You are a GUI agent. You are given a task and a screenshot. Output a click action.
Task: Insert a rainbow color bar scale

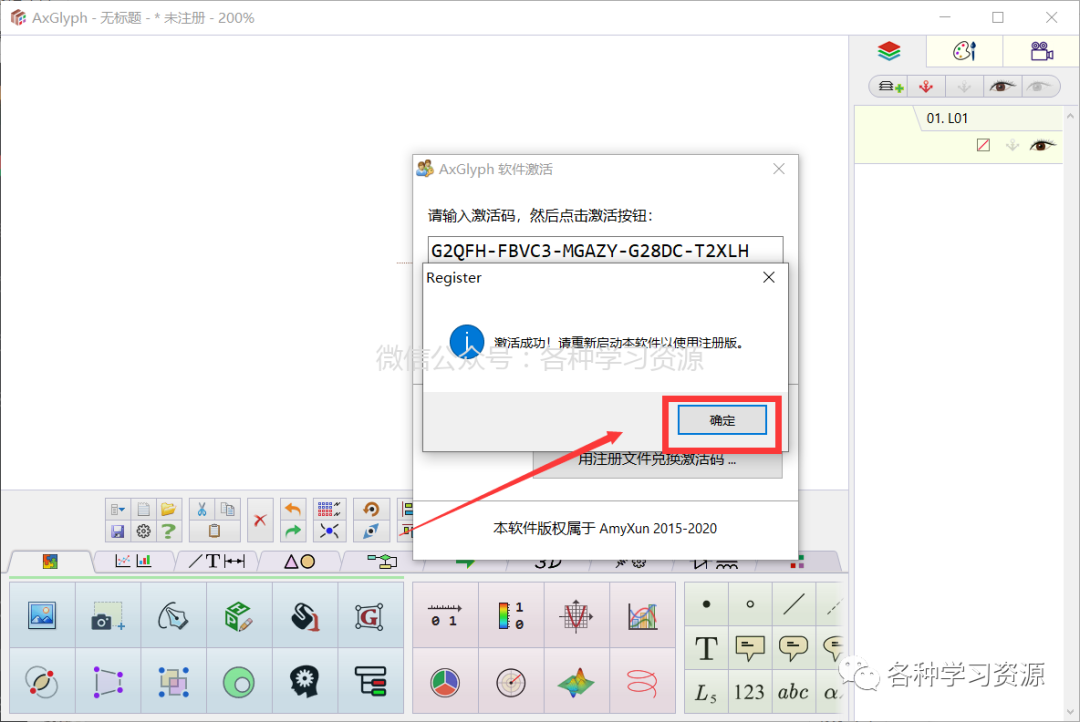coord(510,615)
